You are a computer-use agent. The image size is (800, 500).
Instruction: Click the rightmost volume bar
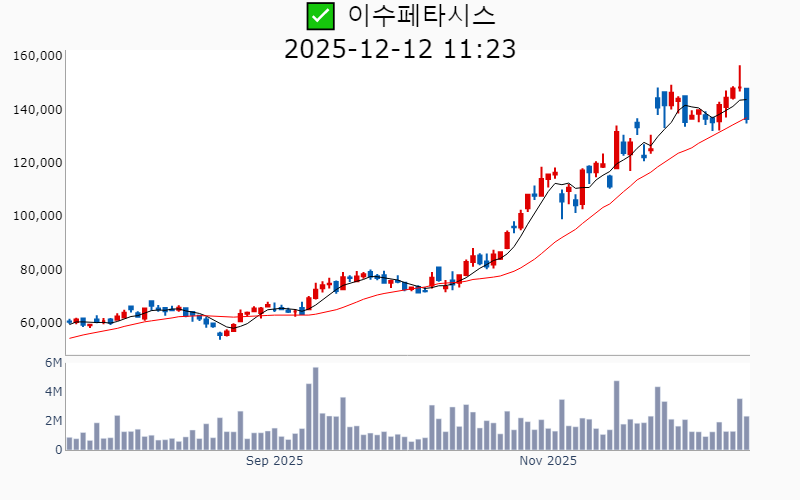pos(746,433)
